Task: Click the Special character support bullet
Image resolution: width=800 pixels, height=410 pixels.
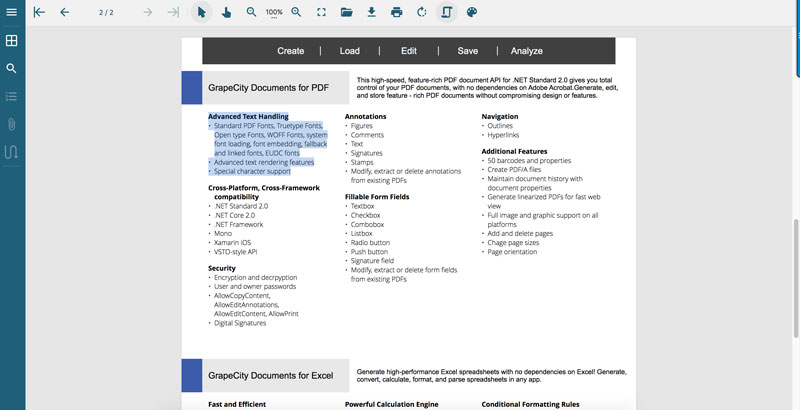Action: 253,171
